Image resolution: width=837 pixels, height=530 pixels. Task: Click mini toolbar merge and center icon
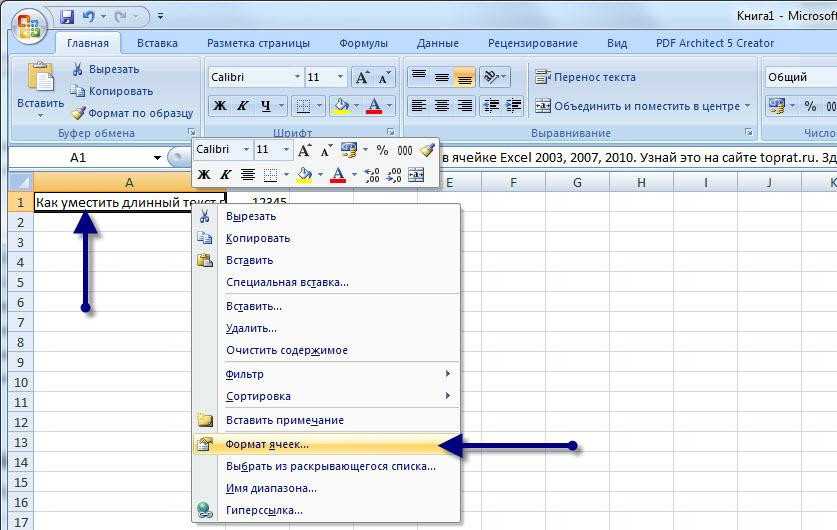click(416, 175)
